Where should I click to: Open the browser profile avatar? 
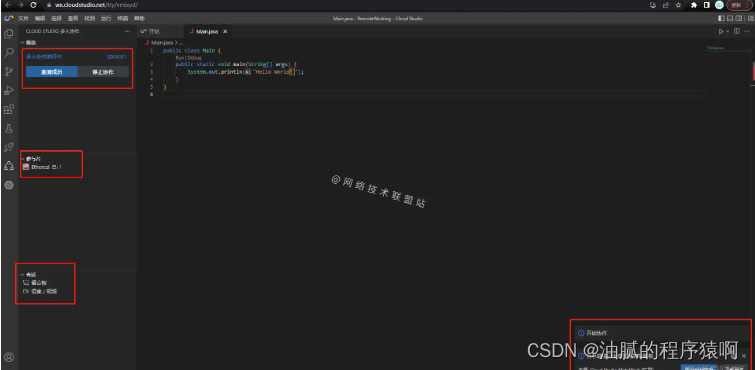pos(719,5)
